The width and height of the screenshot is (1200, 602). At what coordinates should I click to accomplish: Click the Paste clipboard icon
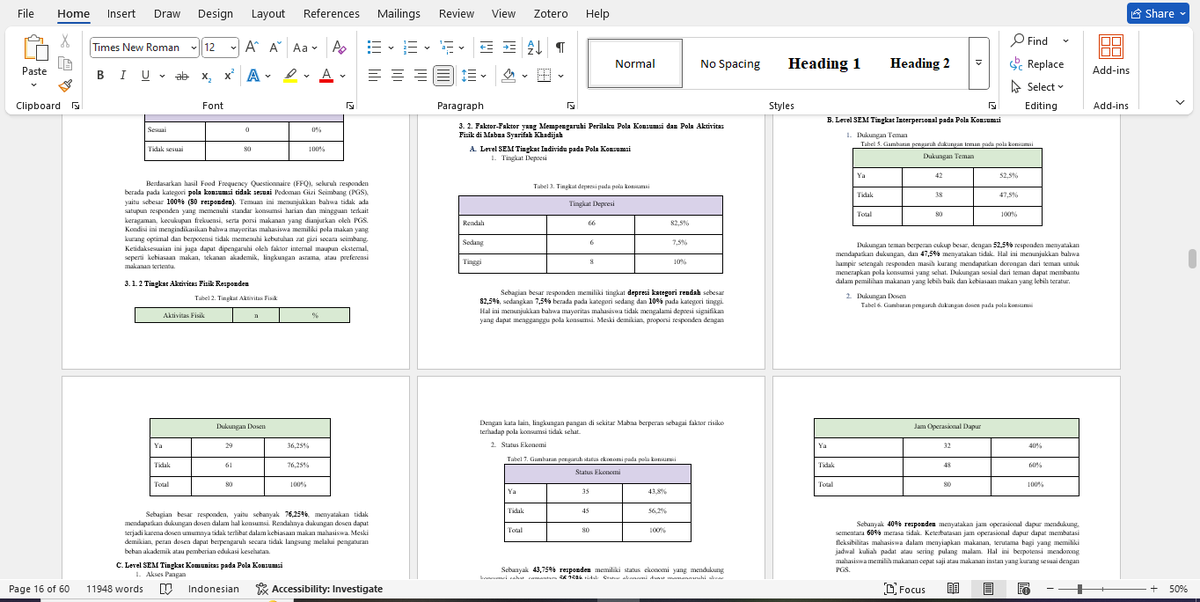coord(35,47)
